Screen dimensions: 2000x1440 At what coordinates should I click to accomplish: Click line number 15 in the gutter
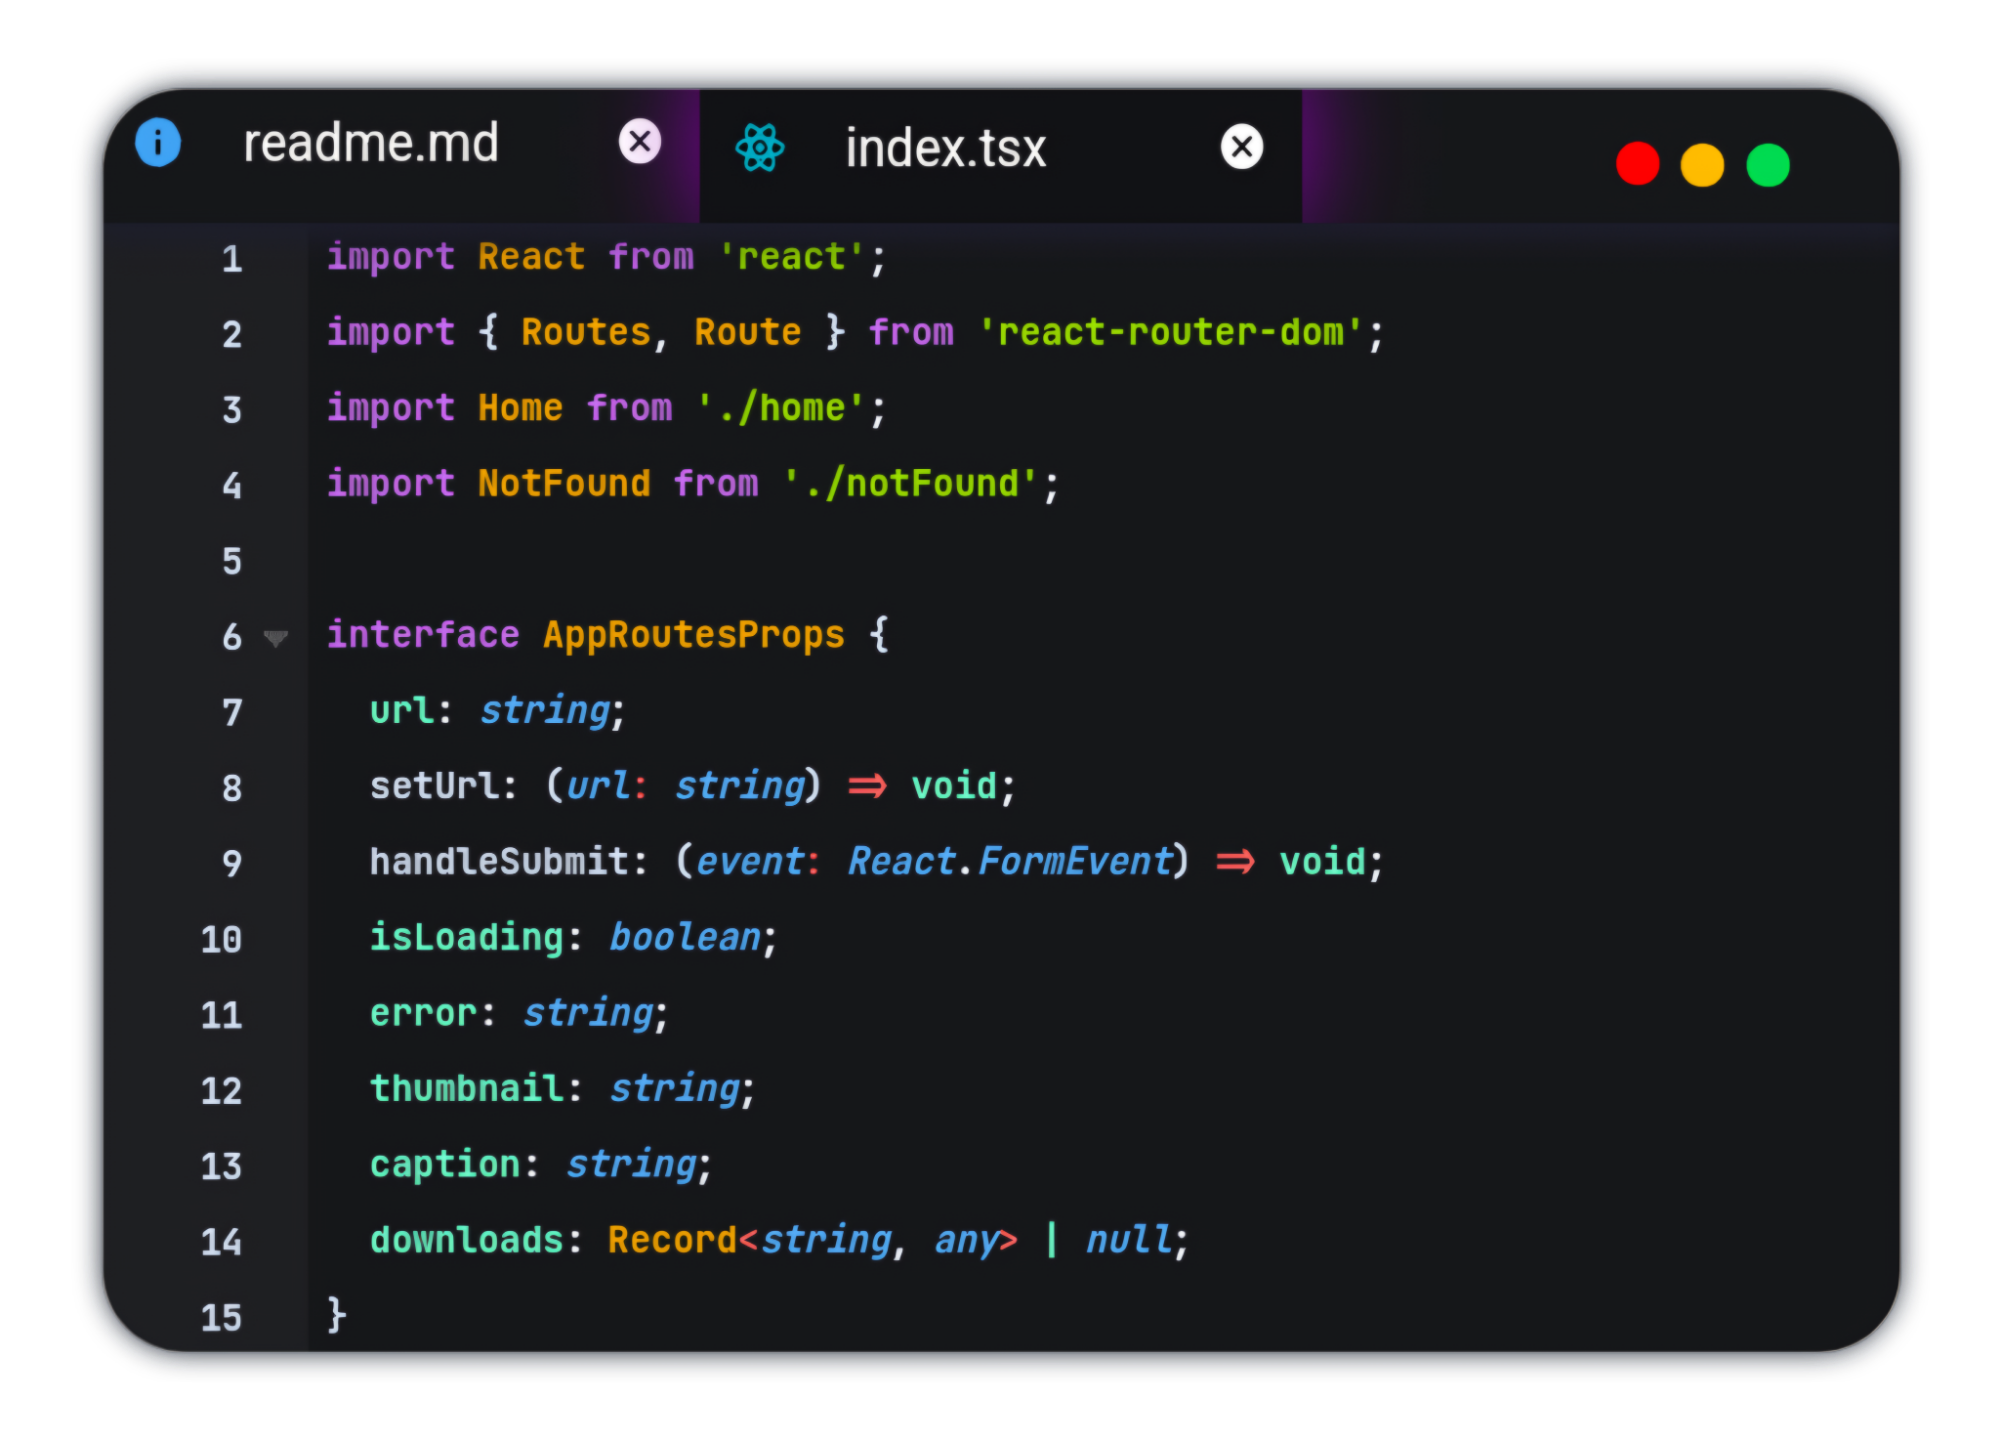[222, 1317]
